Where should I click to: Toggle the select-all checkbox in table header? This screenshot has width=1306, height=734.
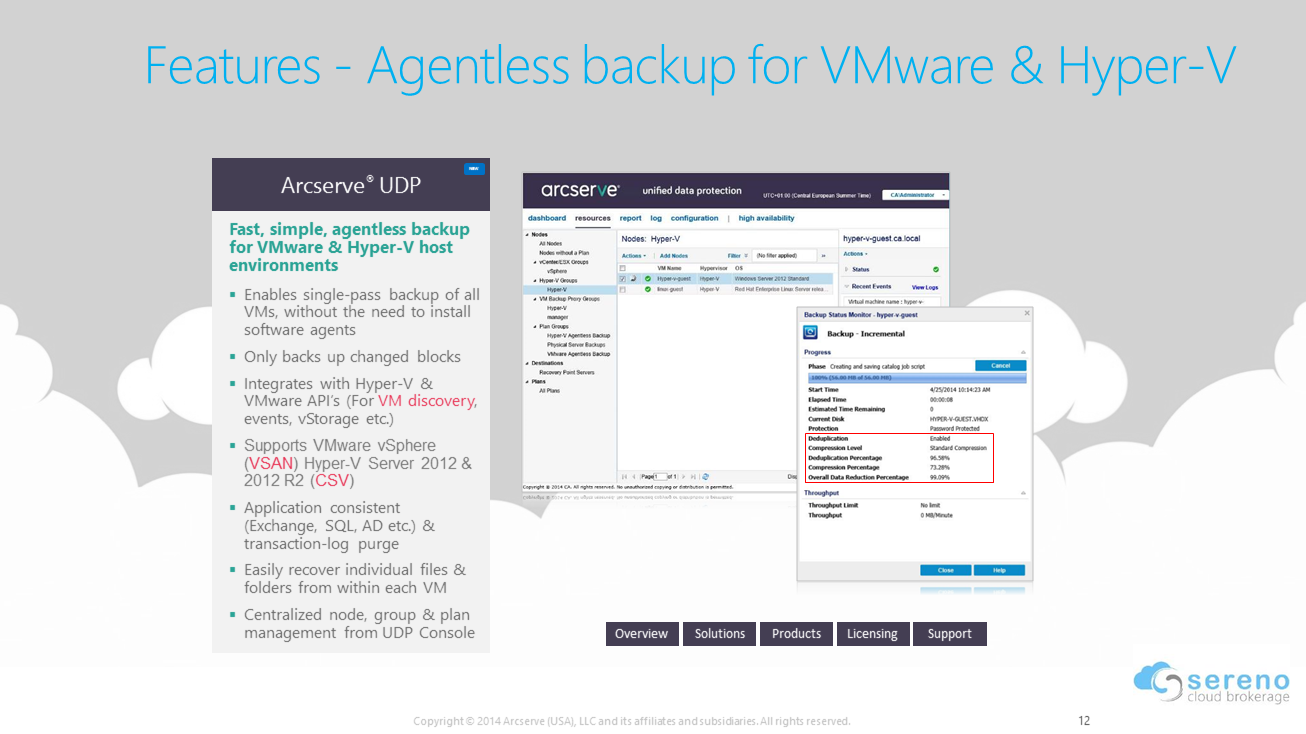pos(623,268)
